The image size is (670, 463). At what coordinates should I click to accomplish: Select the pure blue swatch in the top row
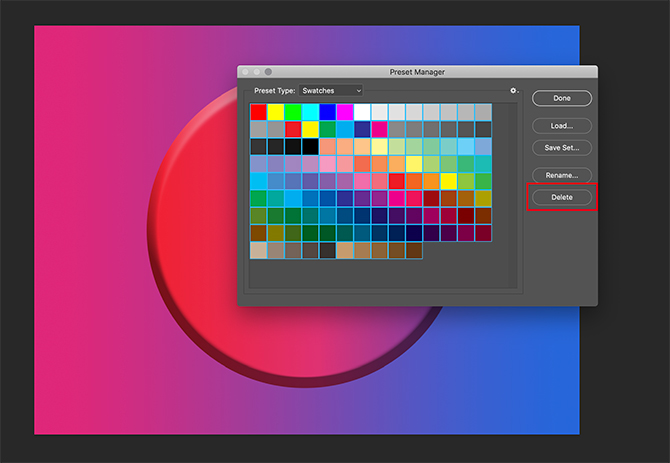pyautogui.click(x=328, y=112)
